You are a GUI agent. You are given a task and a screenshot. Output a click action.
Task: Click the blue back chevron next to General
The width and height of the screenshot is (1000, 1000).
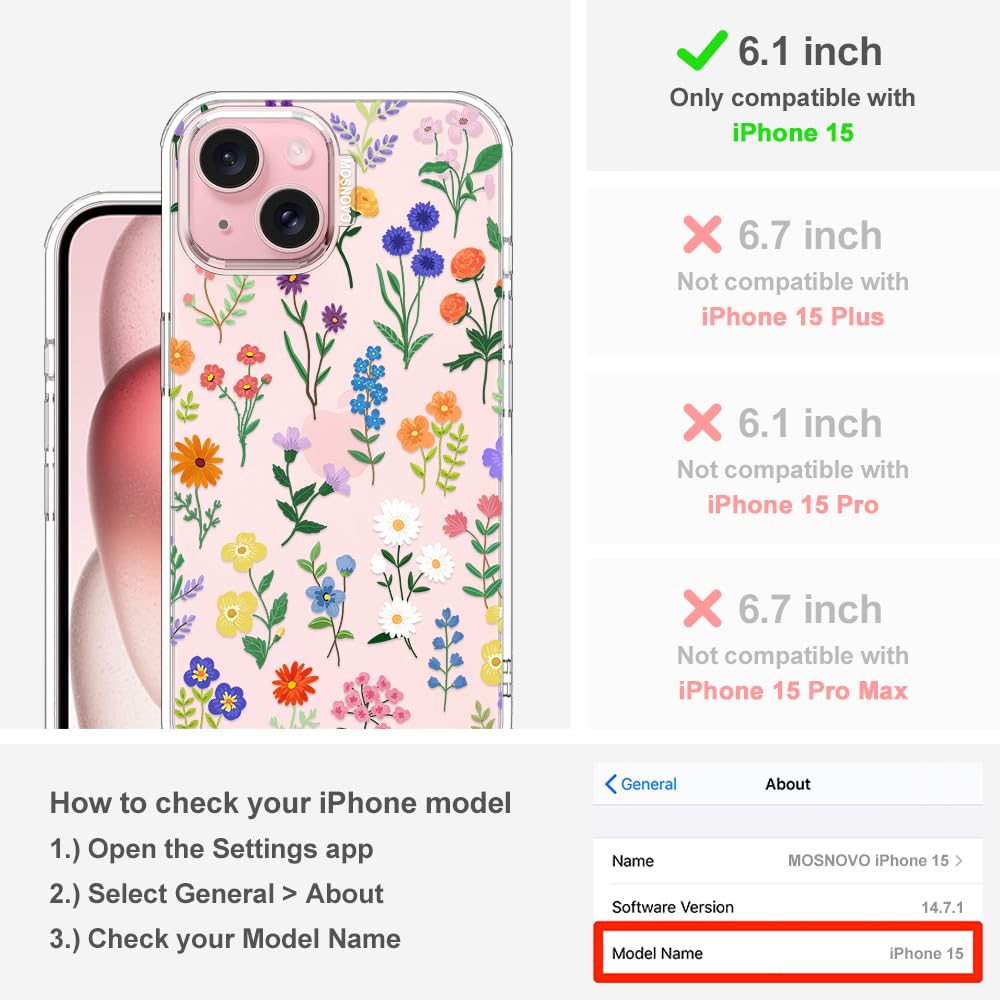(610, 784)
